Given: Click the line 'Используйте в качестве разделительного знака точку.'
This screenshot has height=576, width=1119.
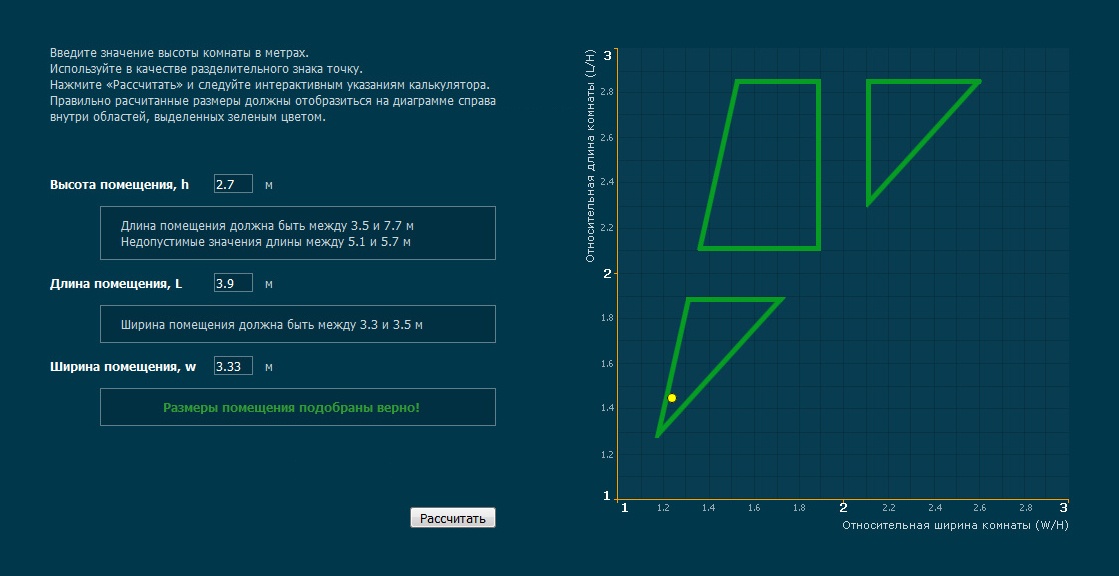Looking at the screenshot, I should point(206,69).
